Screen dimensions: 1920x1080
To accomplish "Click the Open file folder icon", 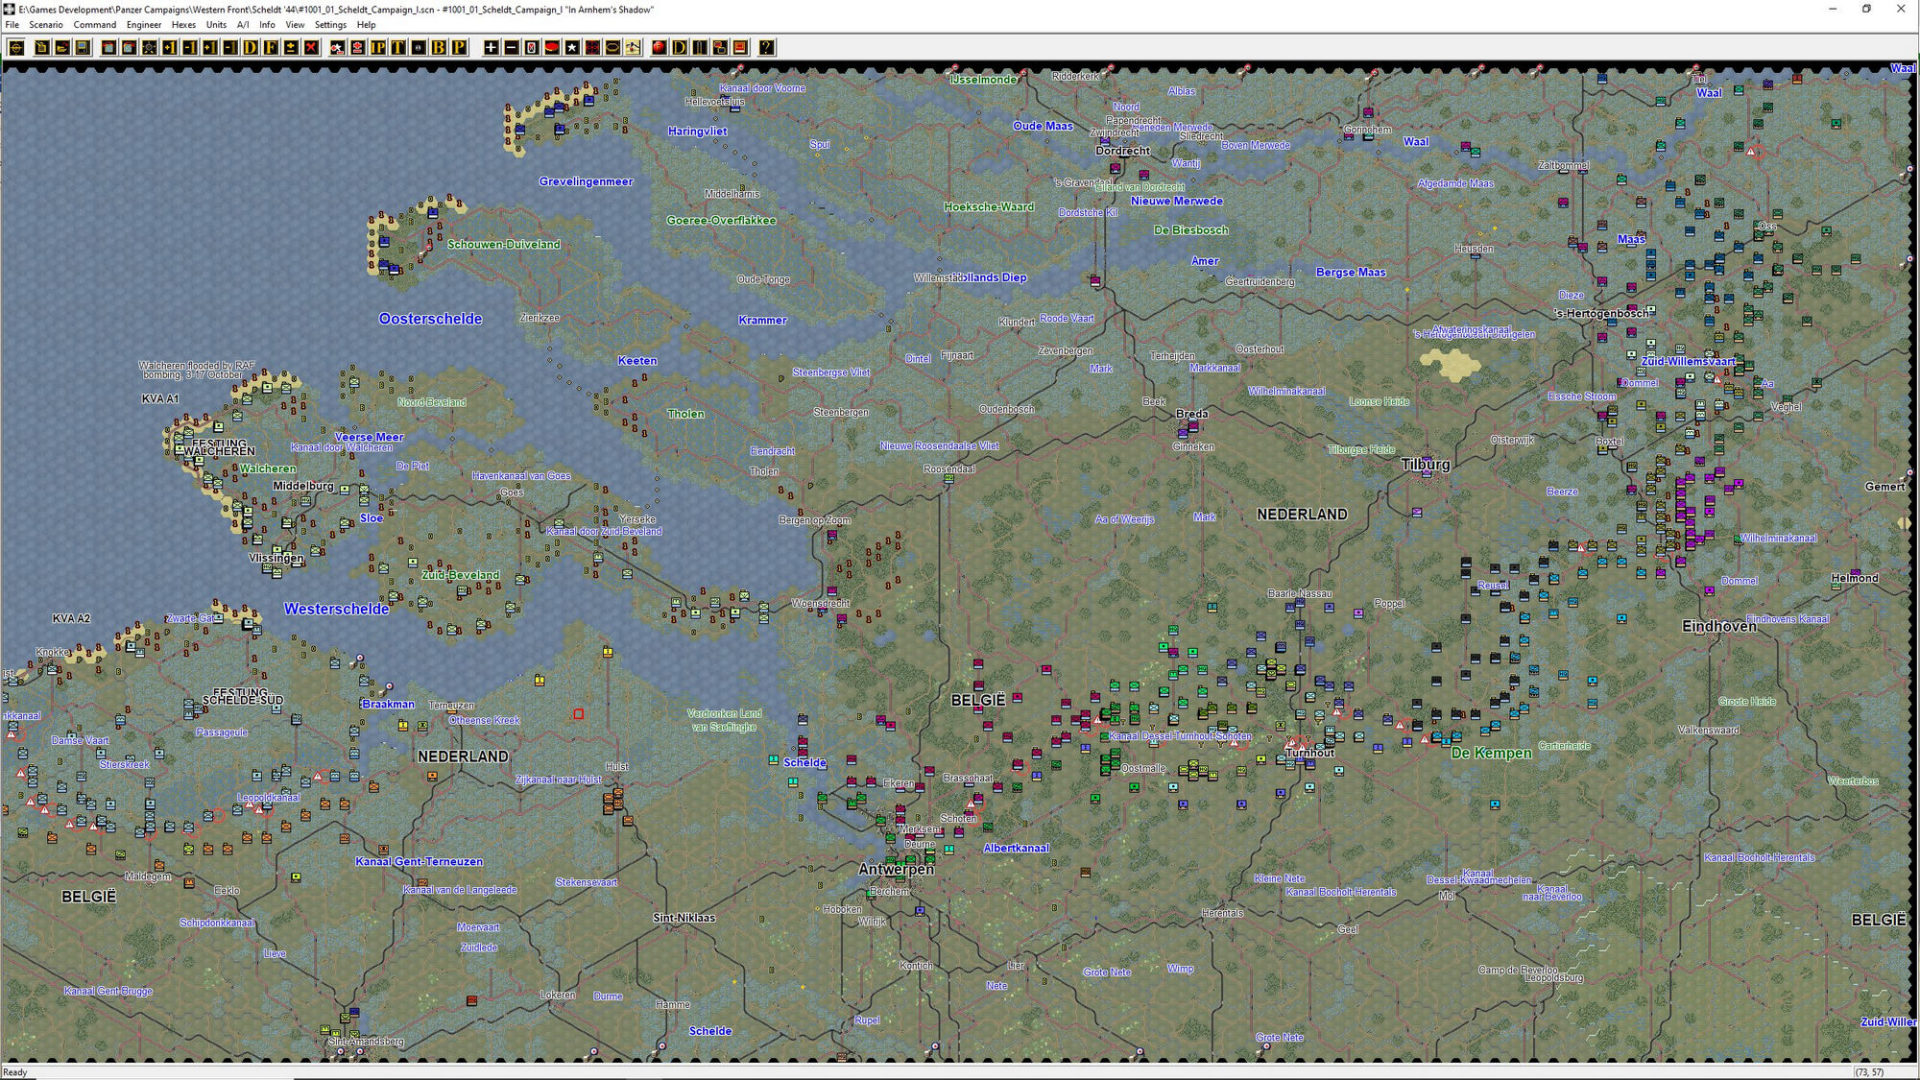I will (x=62, y=47).
